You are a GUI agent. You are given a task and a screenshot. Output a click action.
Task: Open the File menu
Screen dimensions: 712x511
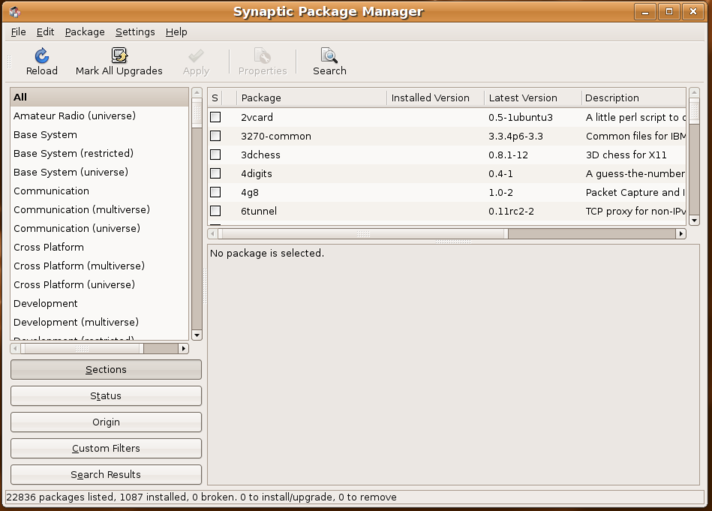[x=18, y=32]
